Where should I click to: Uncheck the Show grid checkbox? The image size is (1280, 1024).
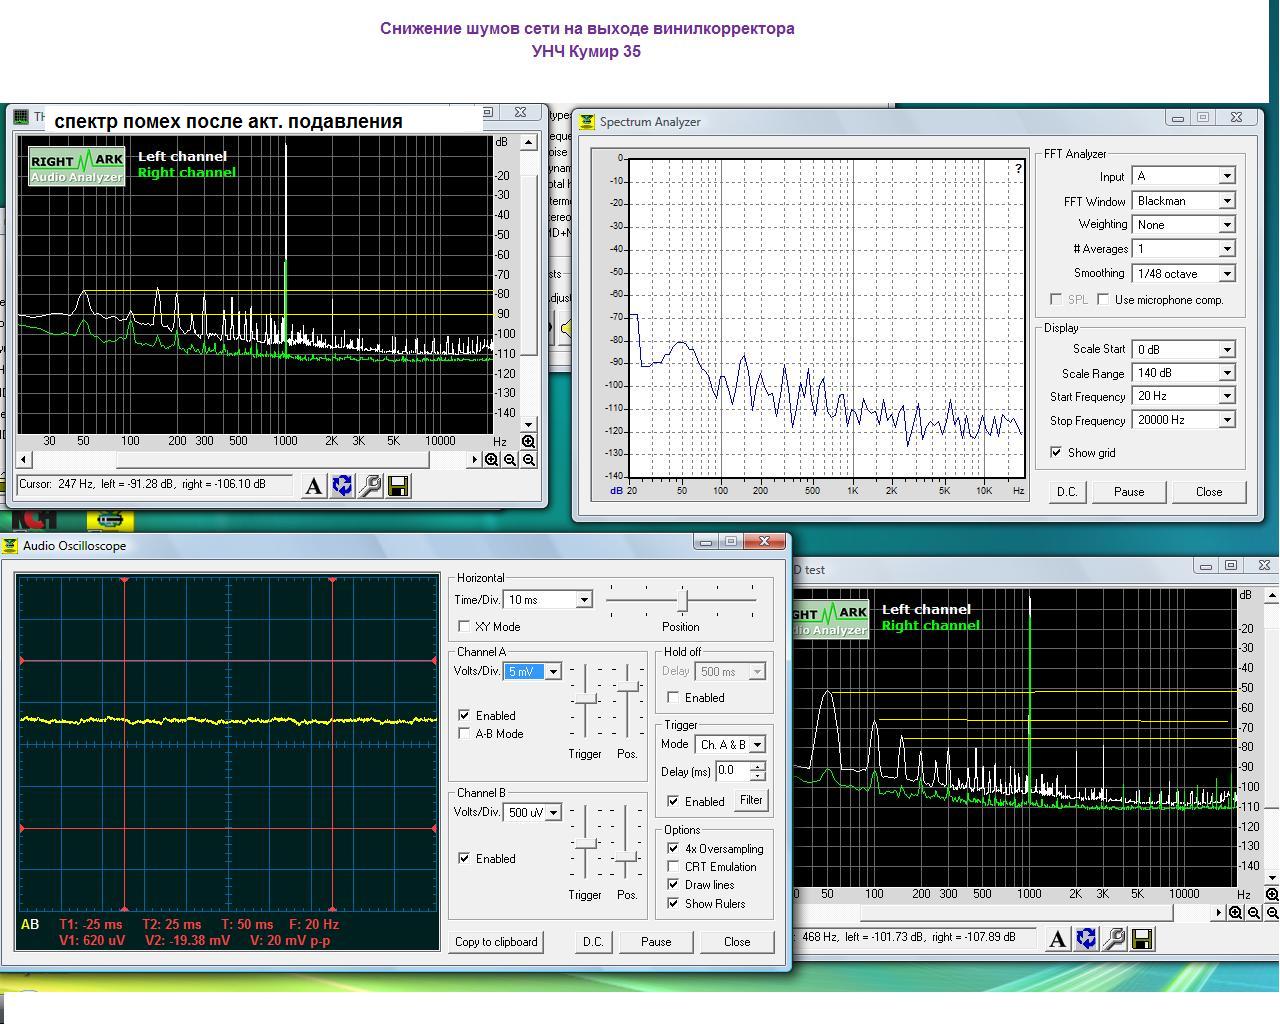click(1056, 453)
